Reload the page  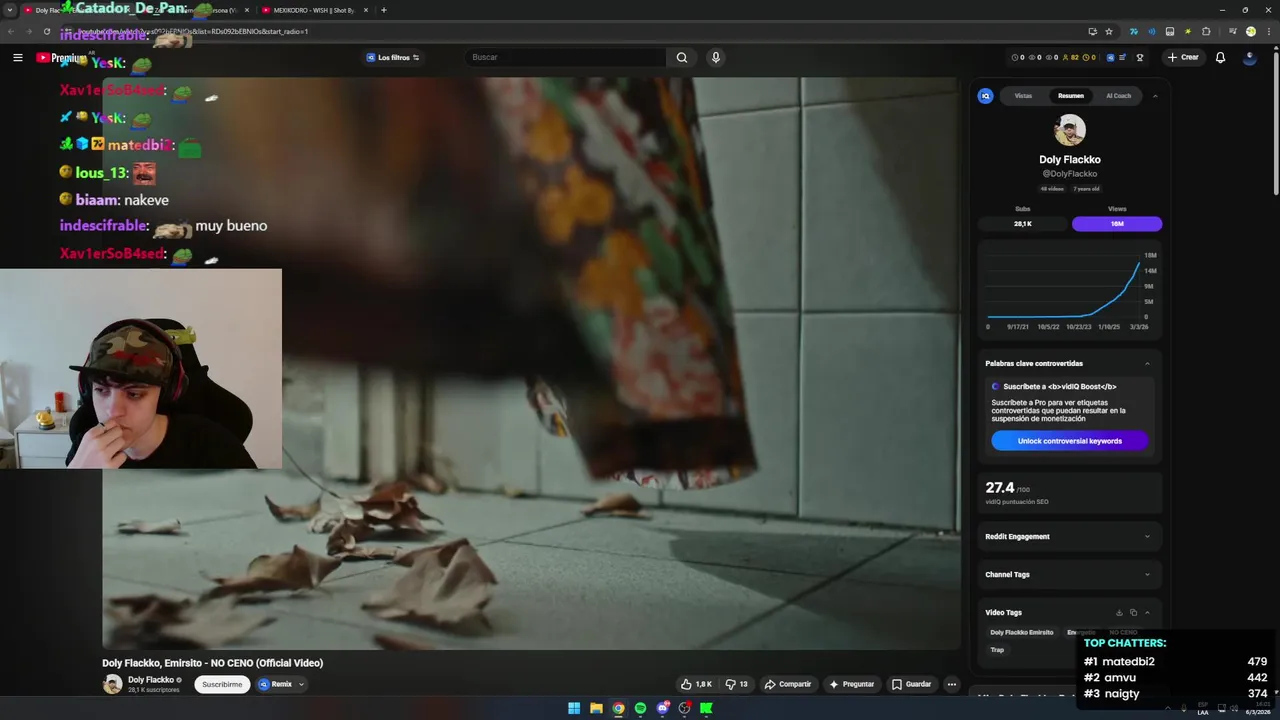[x=46, y=31]
